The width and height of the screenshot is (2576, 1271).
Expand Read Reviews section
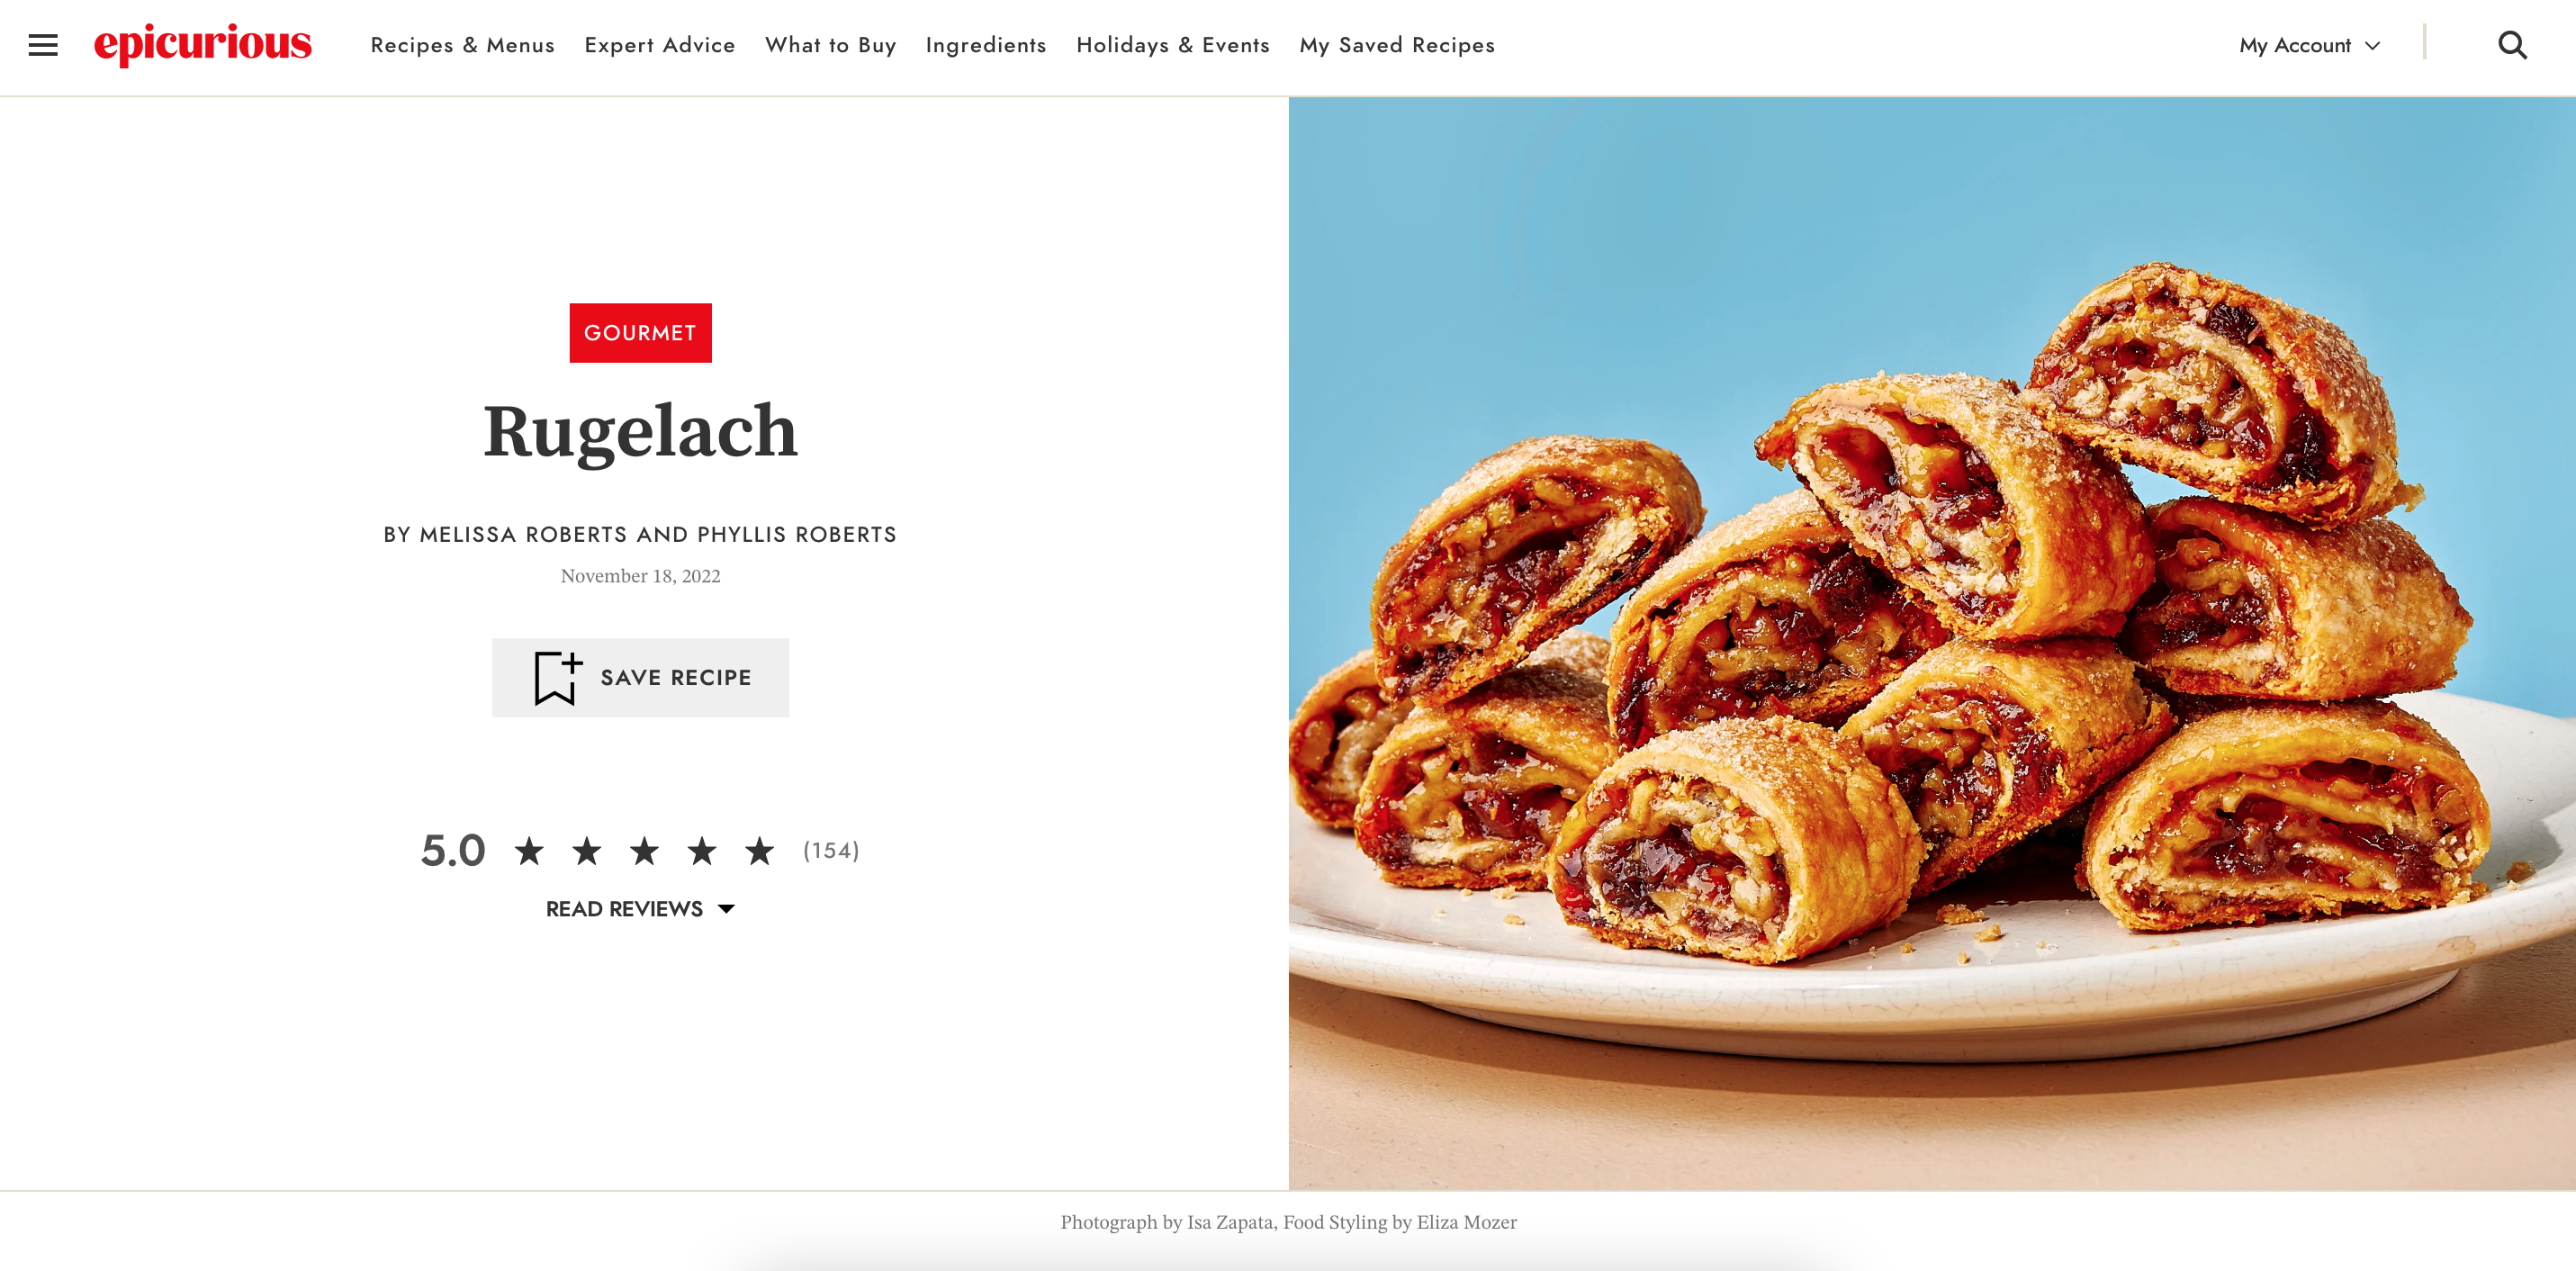tap(640, 909)
